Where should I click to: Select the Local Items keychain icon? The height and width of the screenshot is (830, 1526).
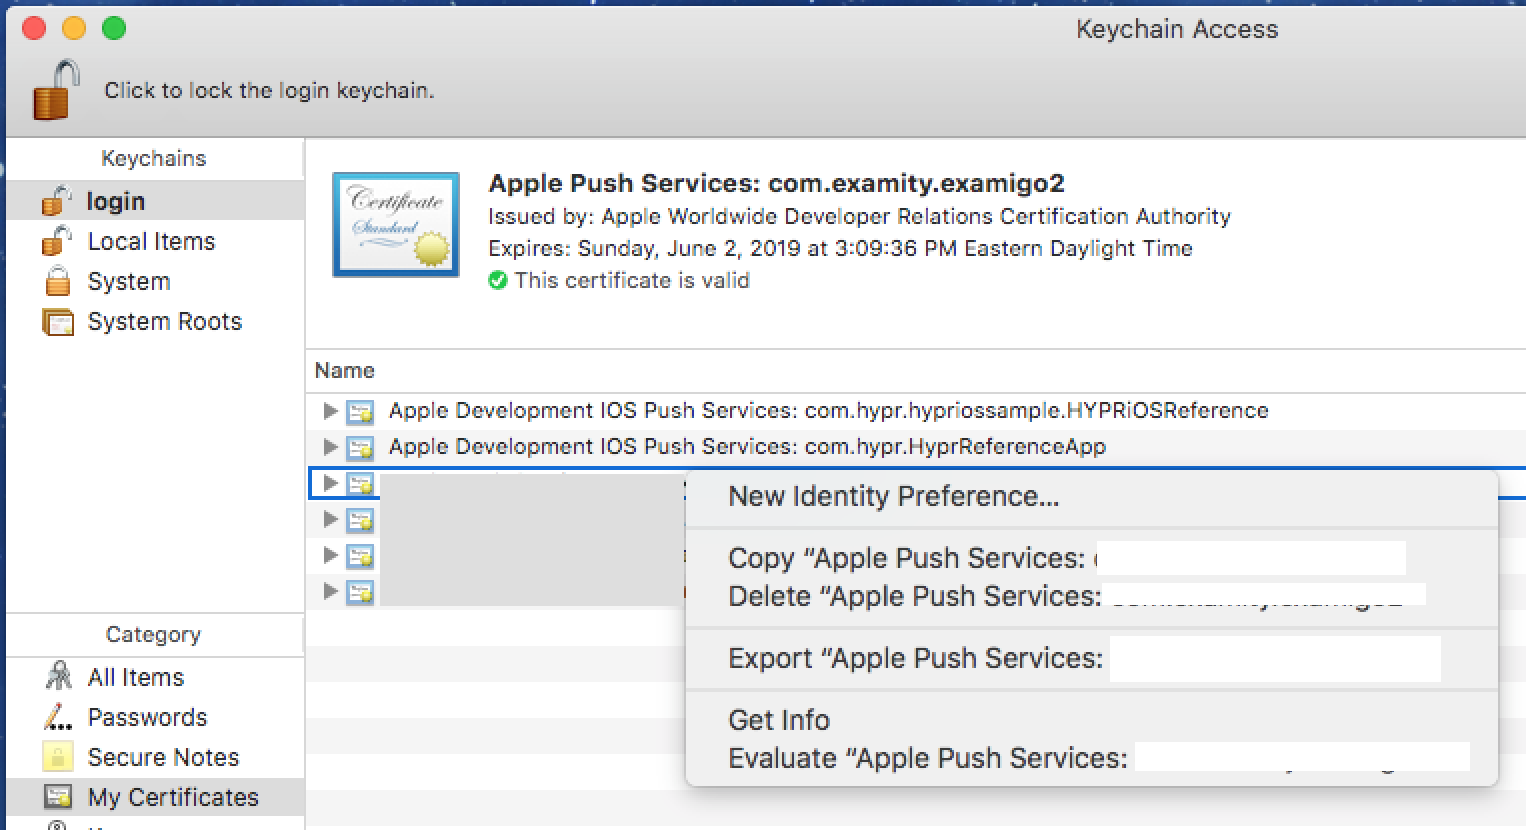56,241
